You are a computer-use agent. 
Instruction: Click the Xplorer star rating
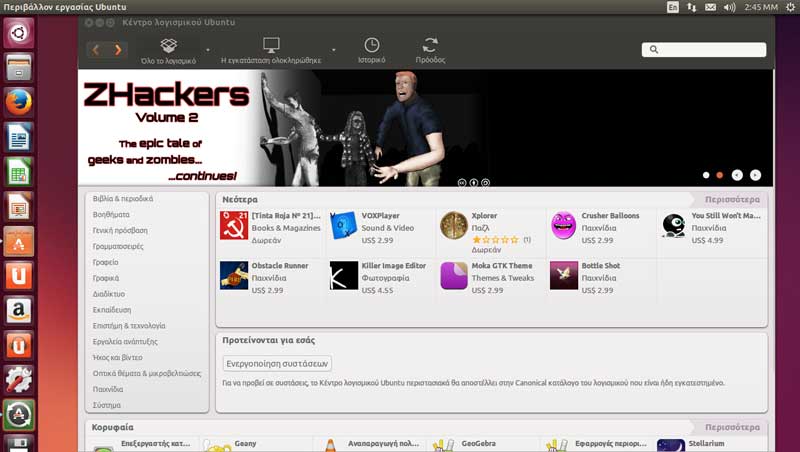[x=495, y=239]
